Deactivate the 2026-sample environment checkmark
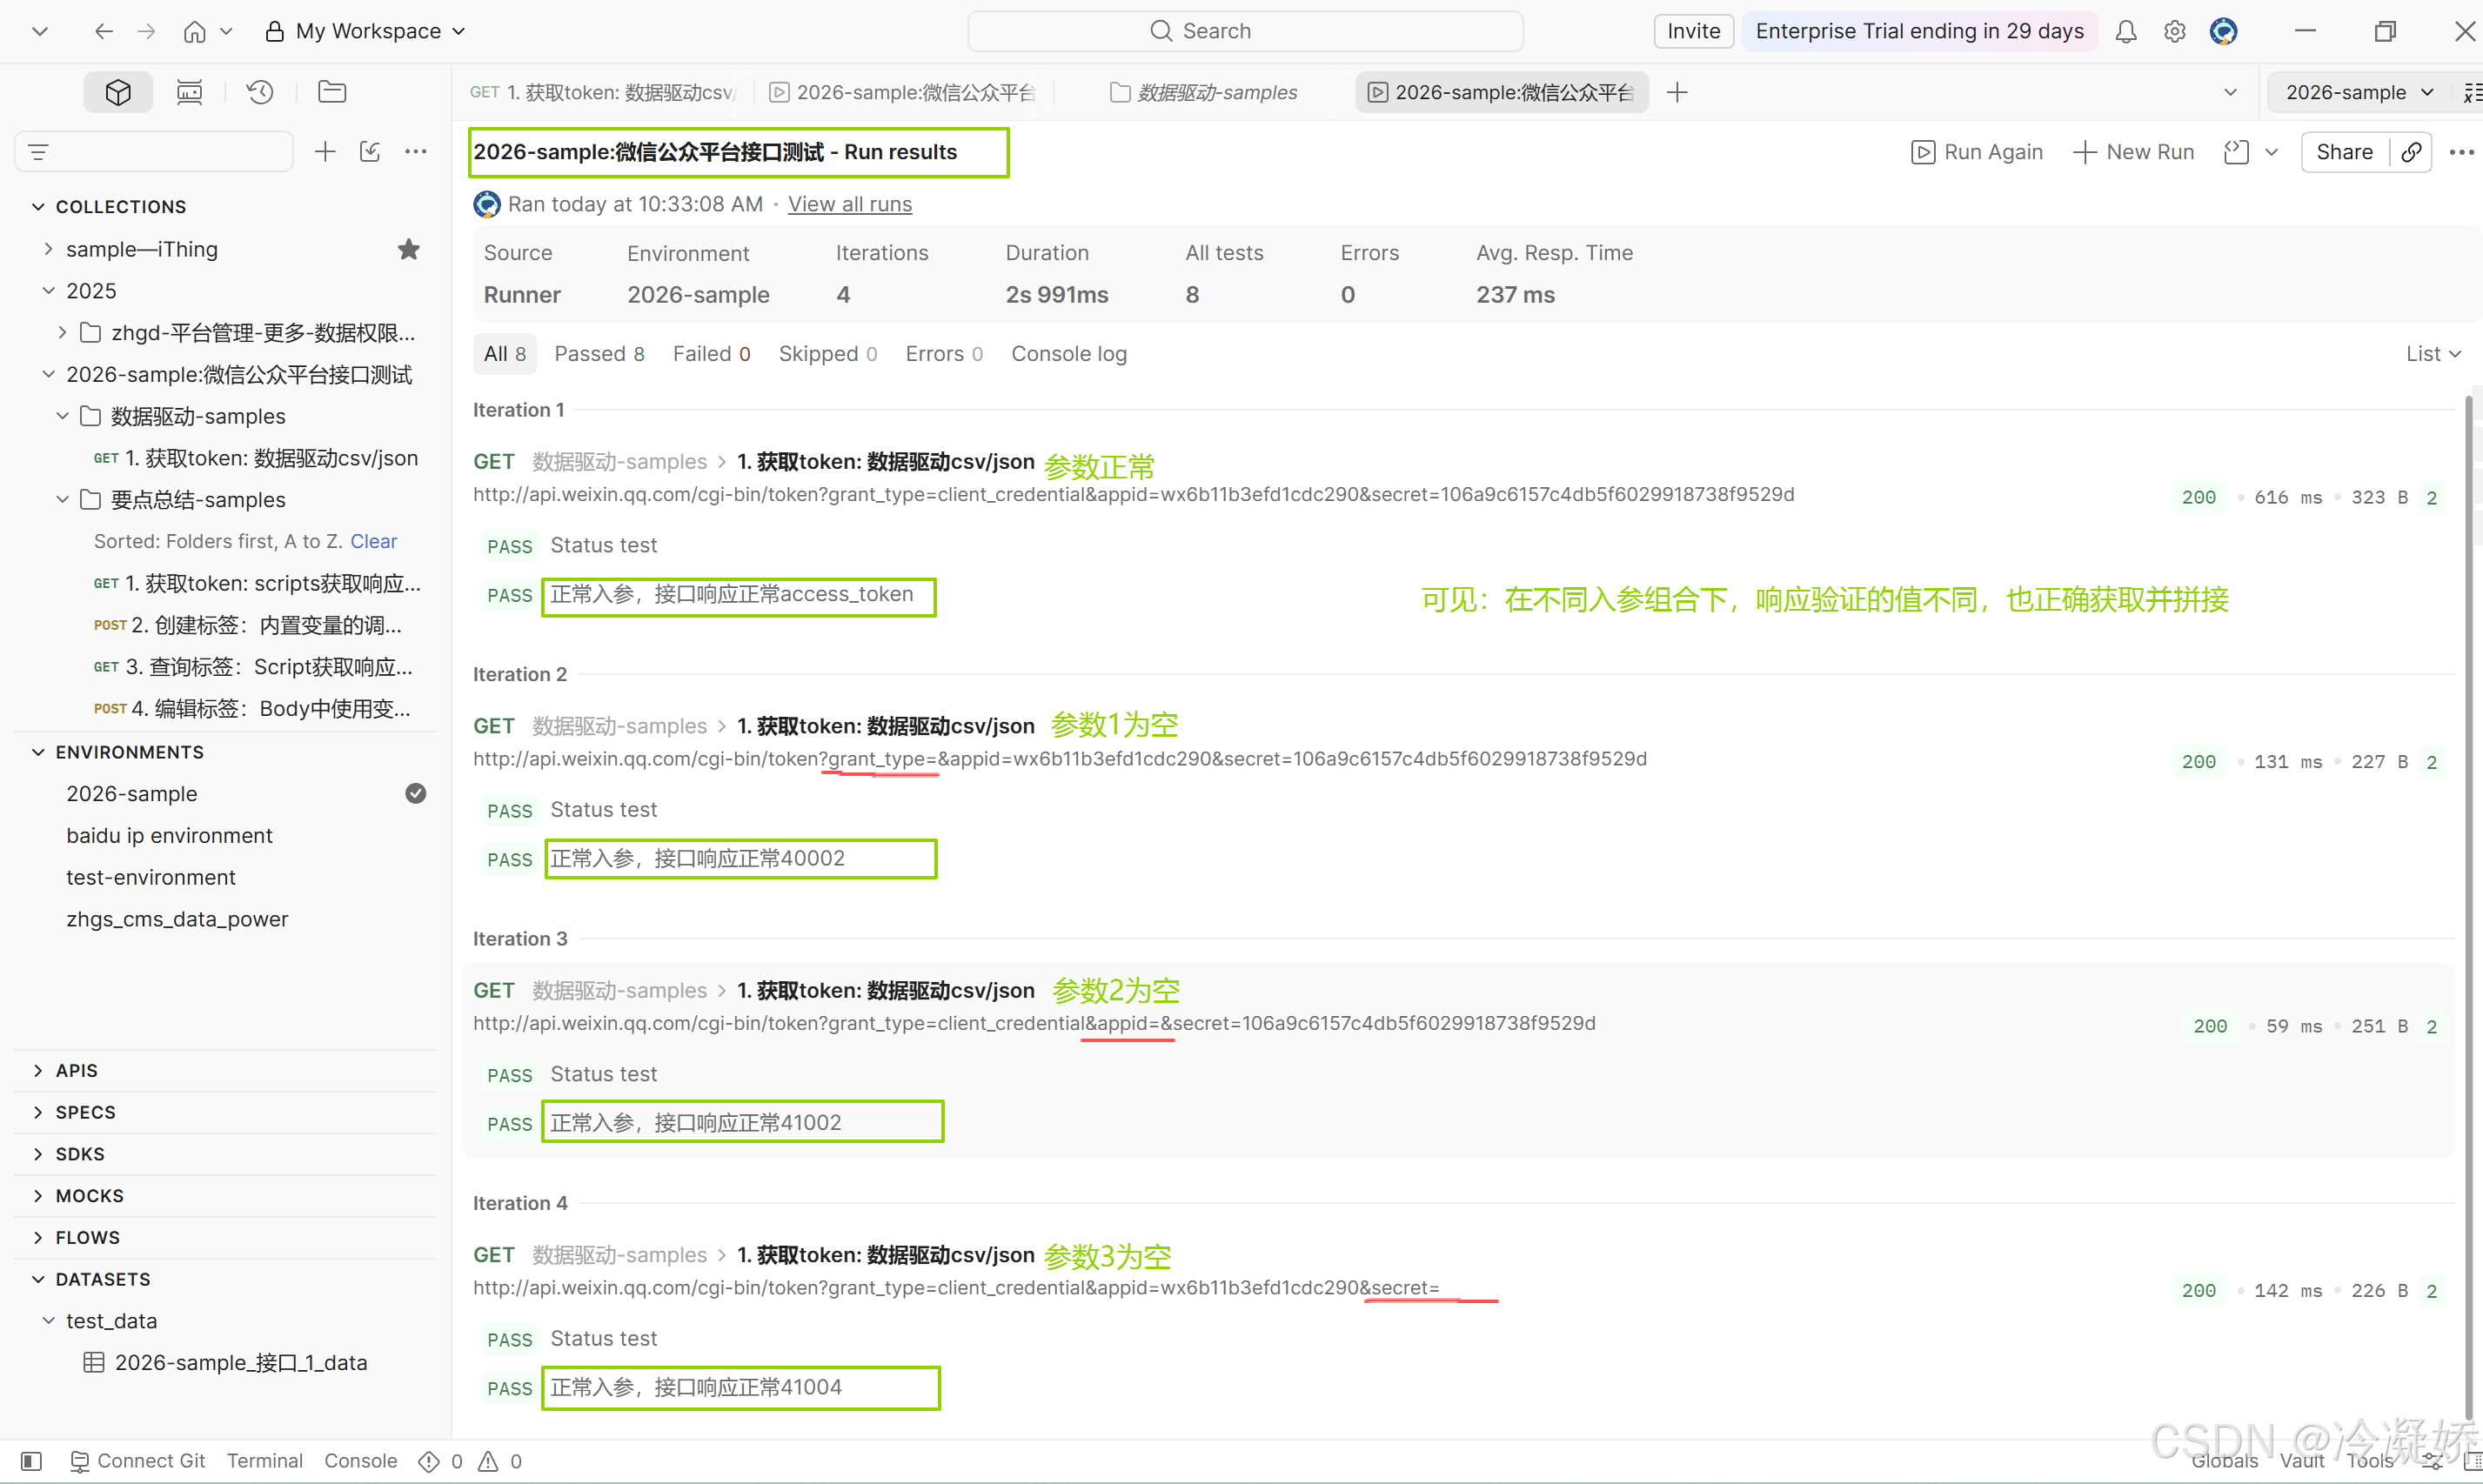 (416, 793)
